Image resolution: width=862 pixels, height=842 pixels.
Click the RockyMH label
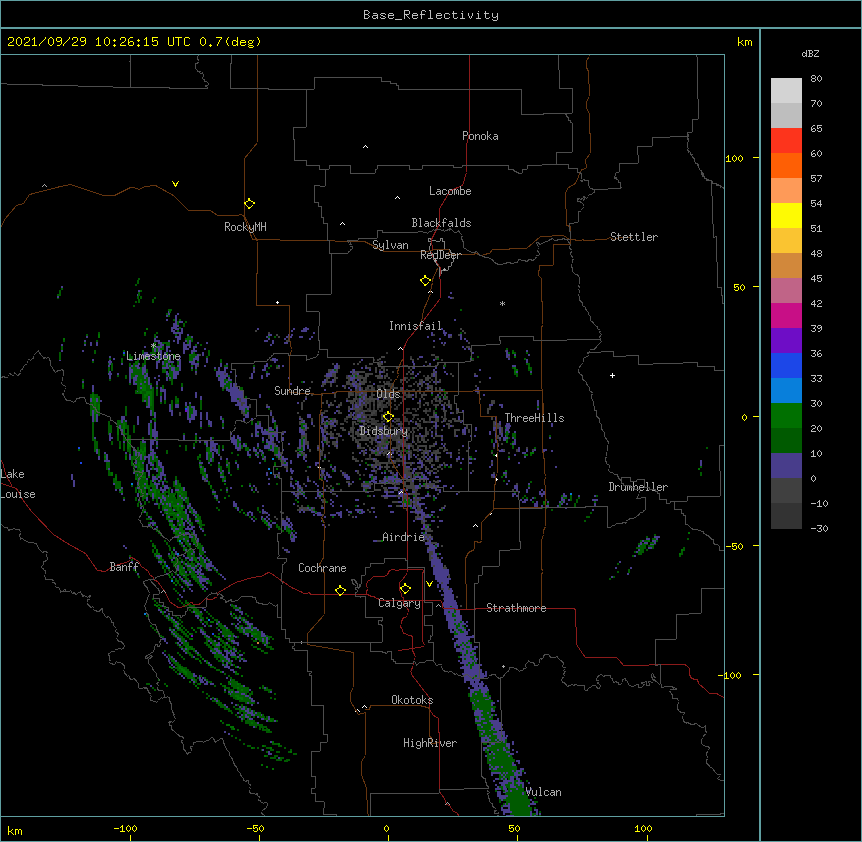pos(245,227)
